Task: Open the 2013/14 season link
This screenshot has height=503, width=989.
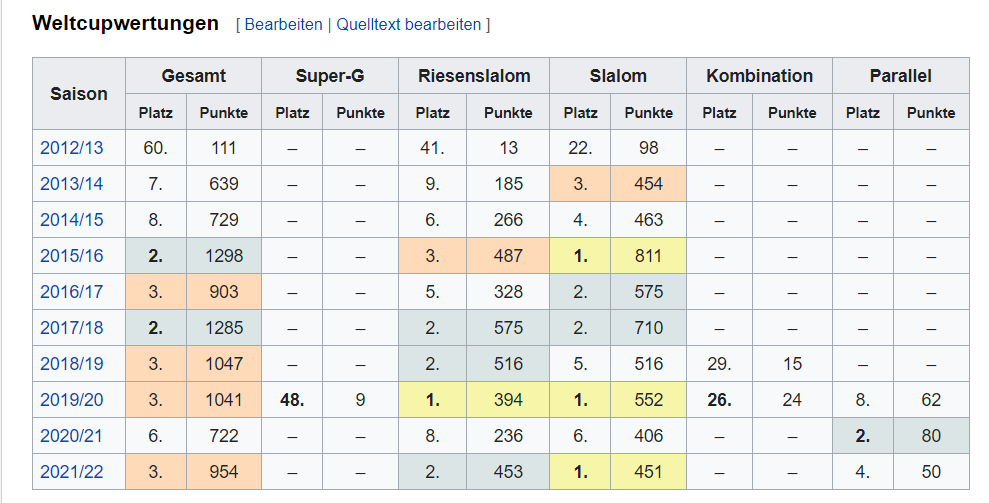Action: tap(71, 184)
